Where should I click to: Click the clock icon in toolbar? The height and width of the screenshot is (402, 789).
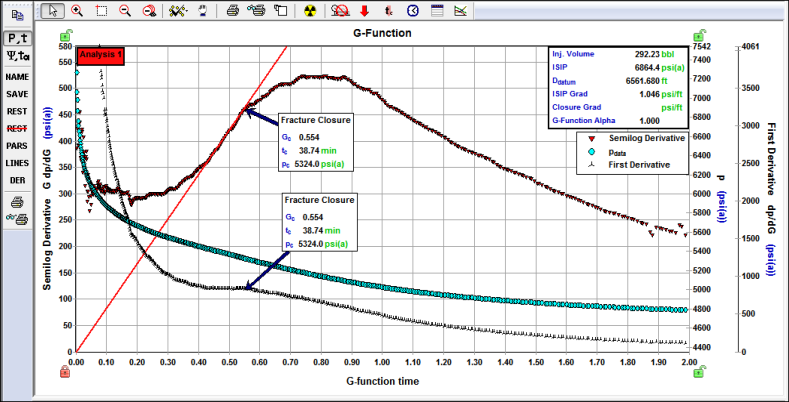[x=413, y=10]
